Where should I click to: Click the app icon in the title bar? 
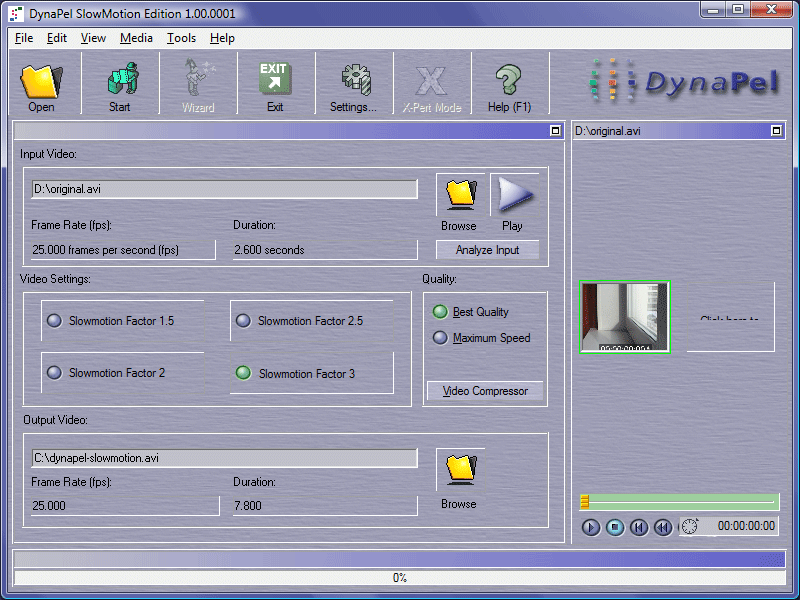pos(17,13)
